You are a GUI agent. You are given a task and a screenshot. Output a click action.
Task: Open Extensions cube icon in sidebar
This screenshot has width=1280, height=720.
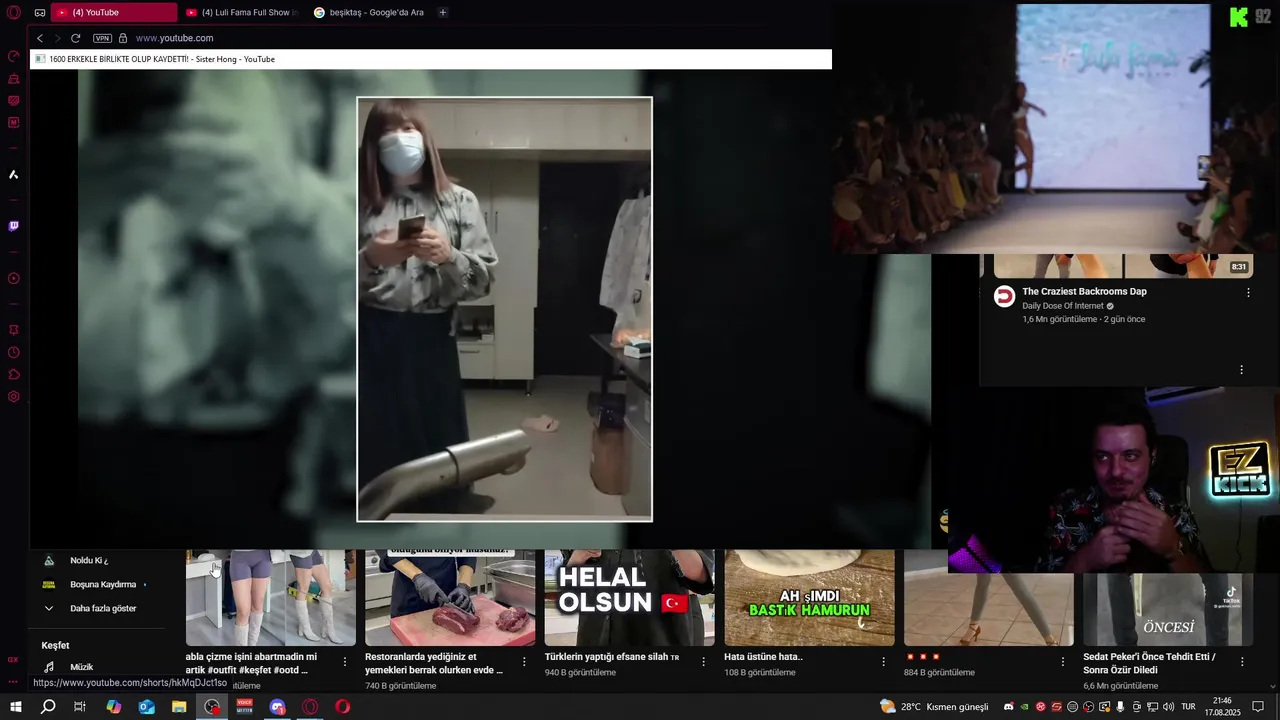[14, 375]
